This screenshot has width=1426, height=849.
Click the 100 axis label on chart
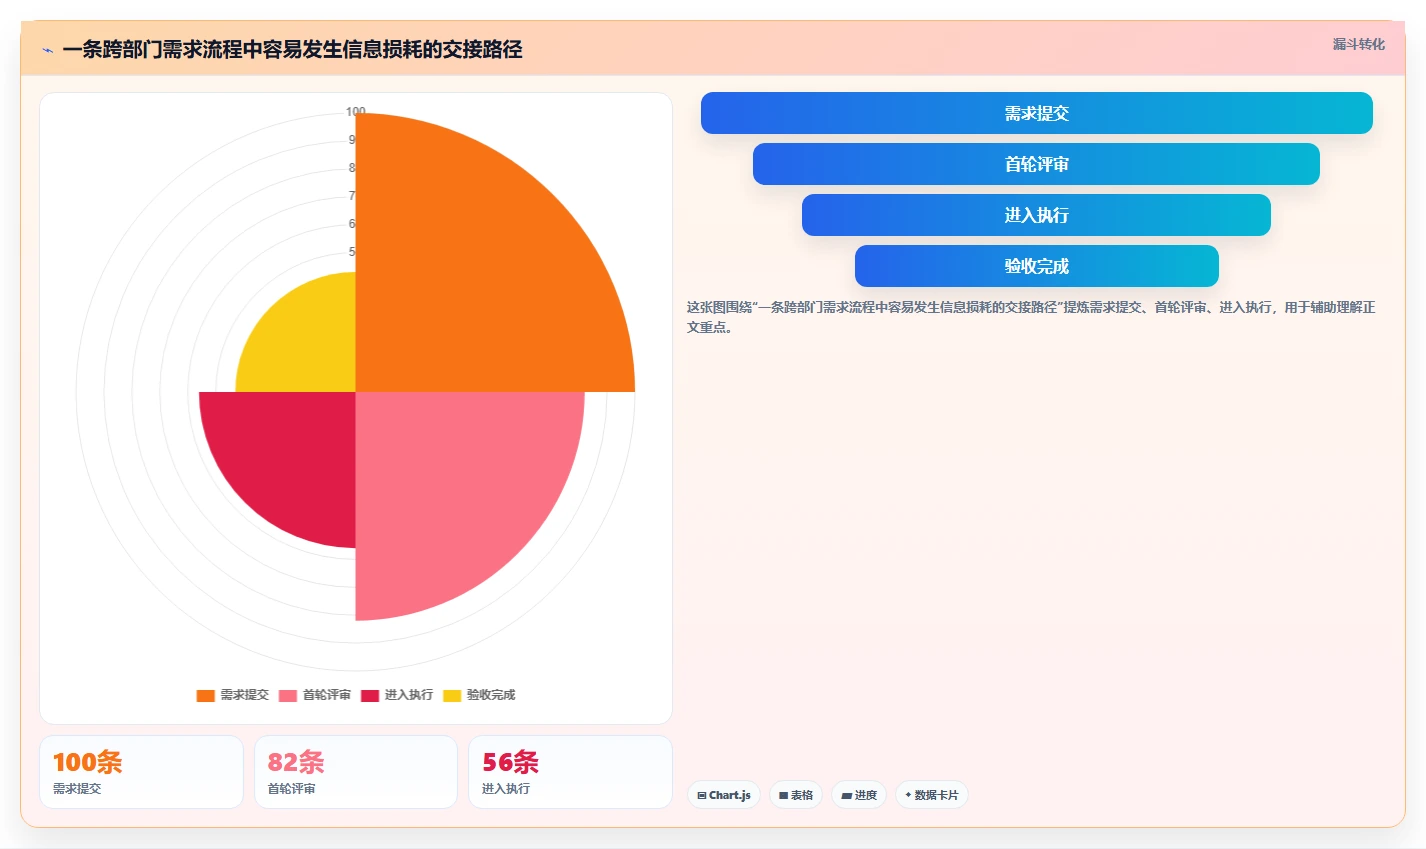(x=355, y=111)
